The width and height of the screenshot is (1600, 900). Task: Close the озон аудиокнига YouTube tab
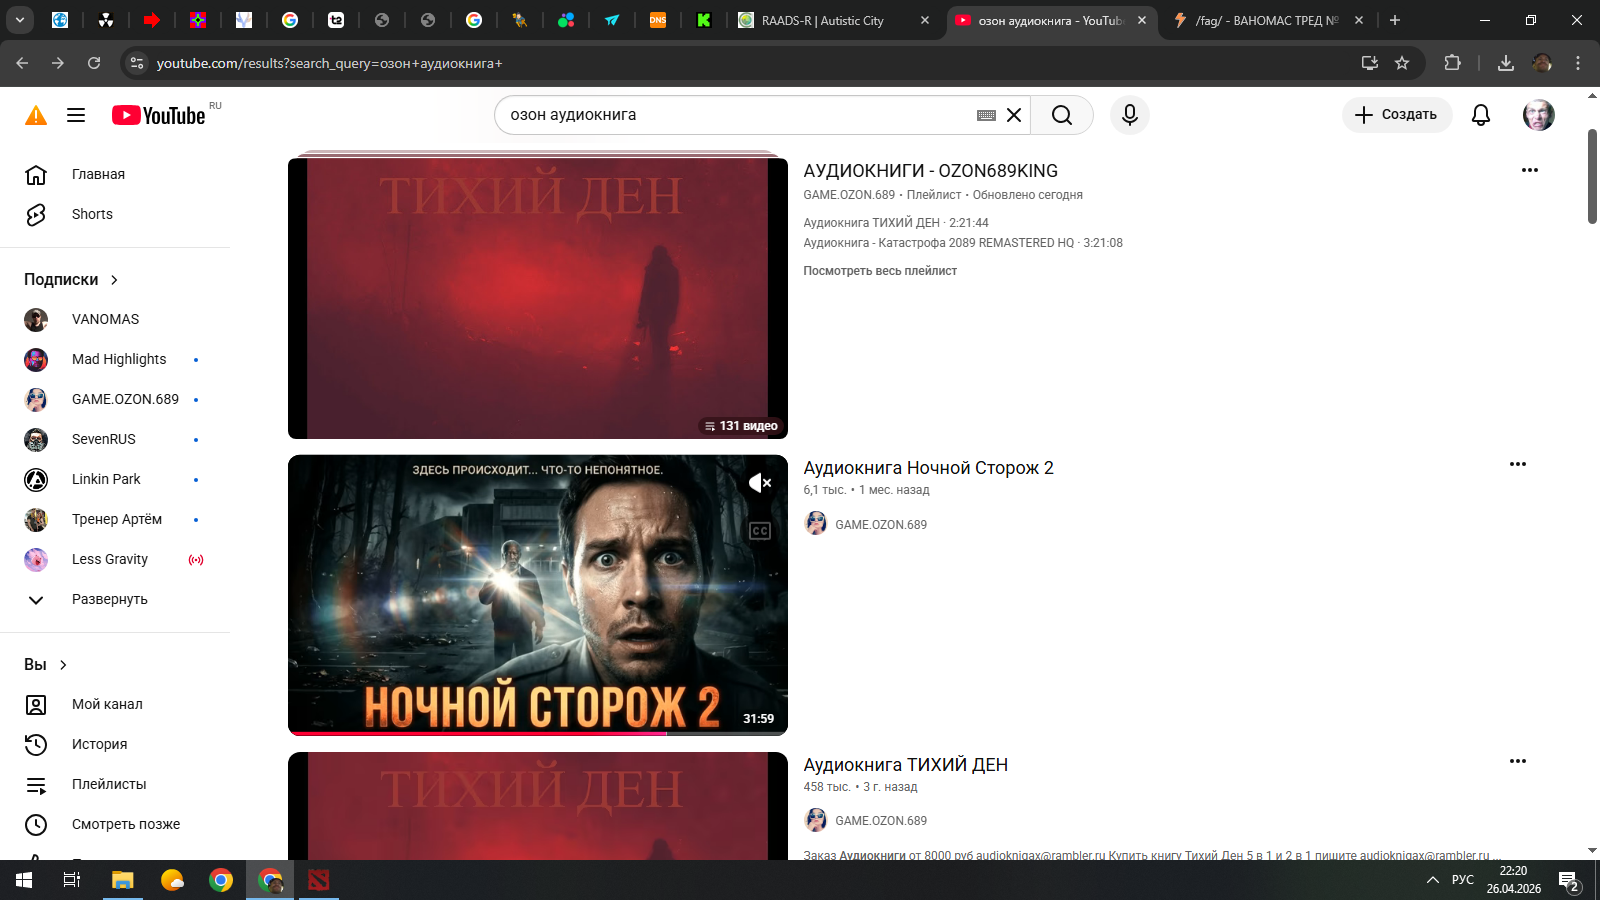1142,20
